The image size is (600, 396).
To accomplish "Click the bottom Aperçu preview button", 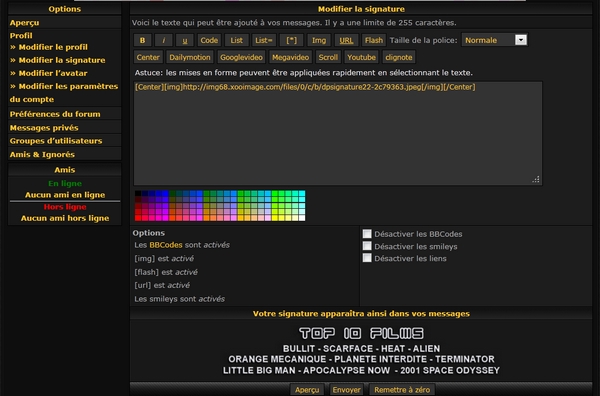I will tap(307, 389).
